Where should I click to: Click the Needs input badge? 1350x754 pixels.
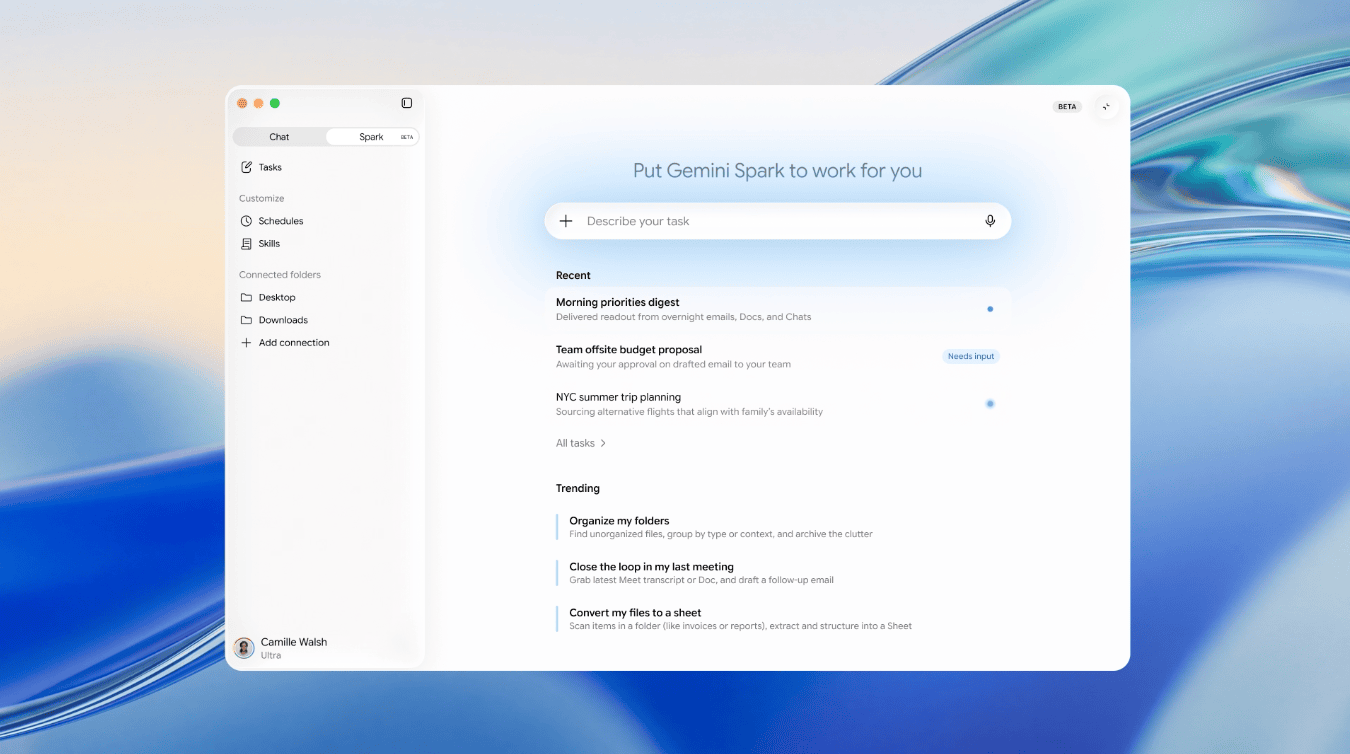pos(971,356)
